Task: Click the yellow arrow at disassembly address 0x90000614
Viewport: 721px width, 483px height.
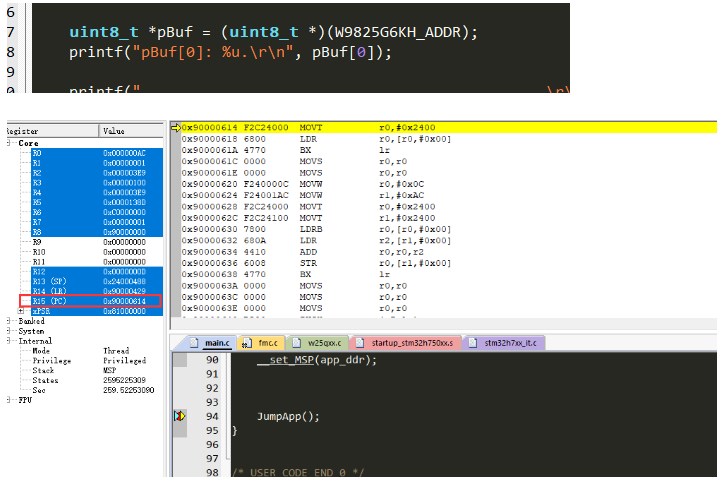Action: (x=175, y=128)
